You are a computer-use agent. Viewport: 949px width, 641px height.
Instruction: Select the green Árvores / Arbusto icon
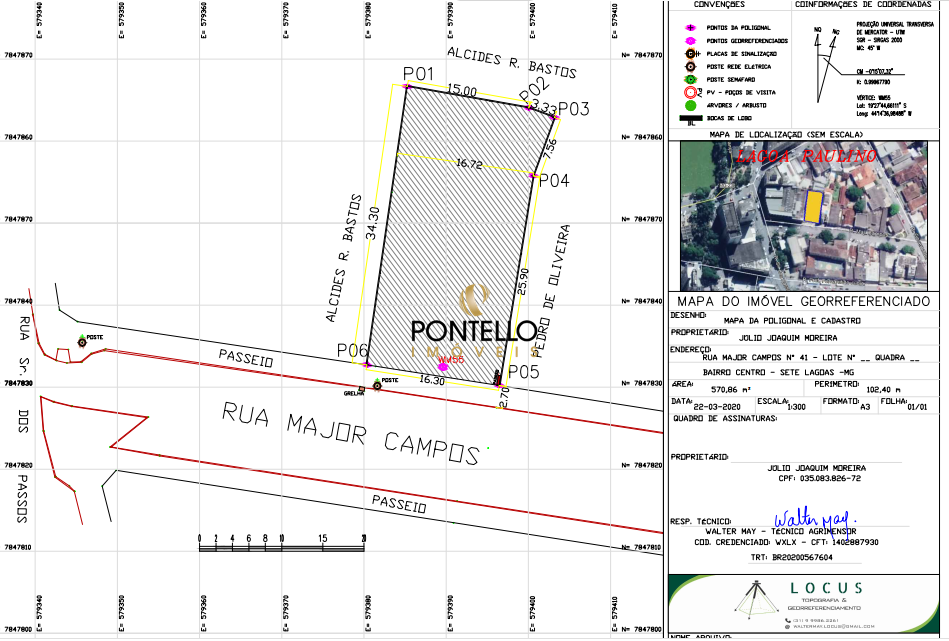click(690, 105)
